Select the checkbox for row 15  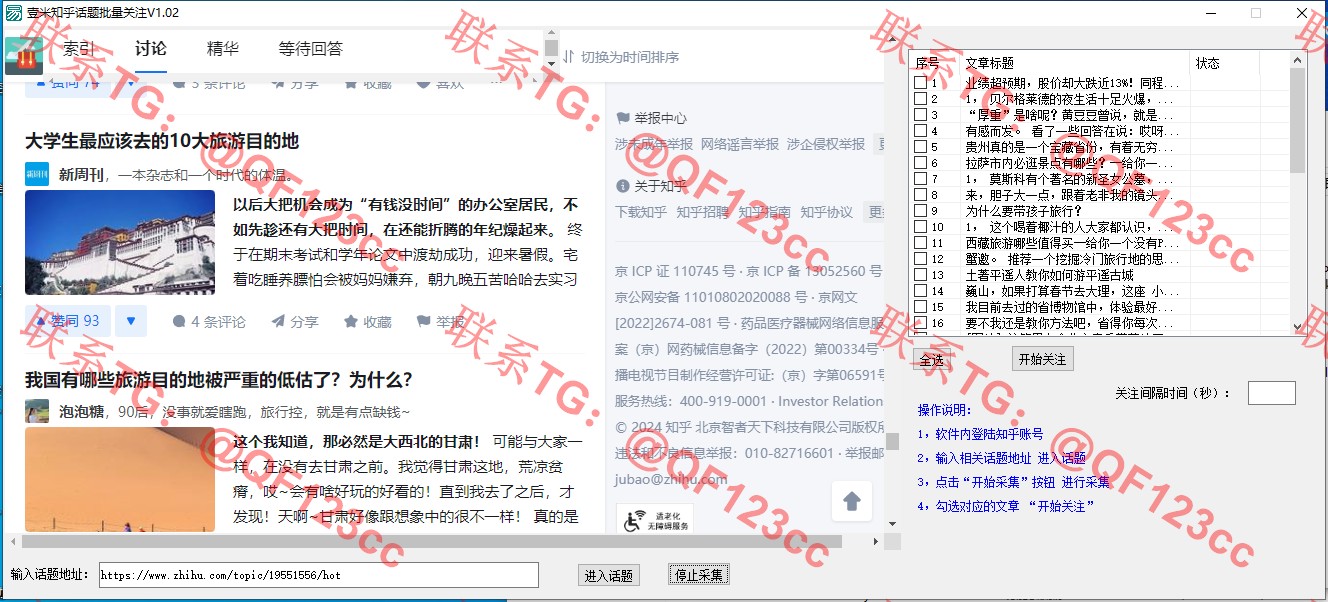[x=920, y=307]
